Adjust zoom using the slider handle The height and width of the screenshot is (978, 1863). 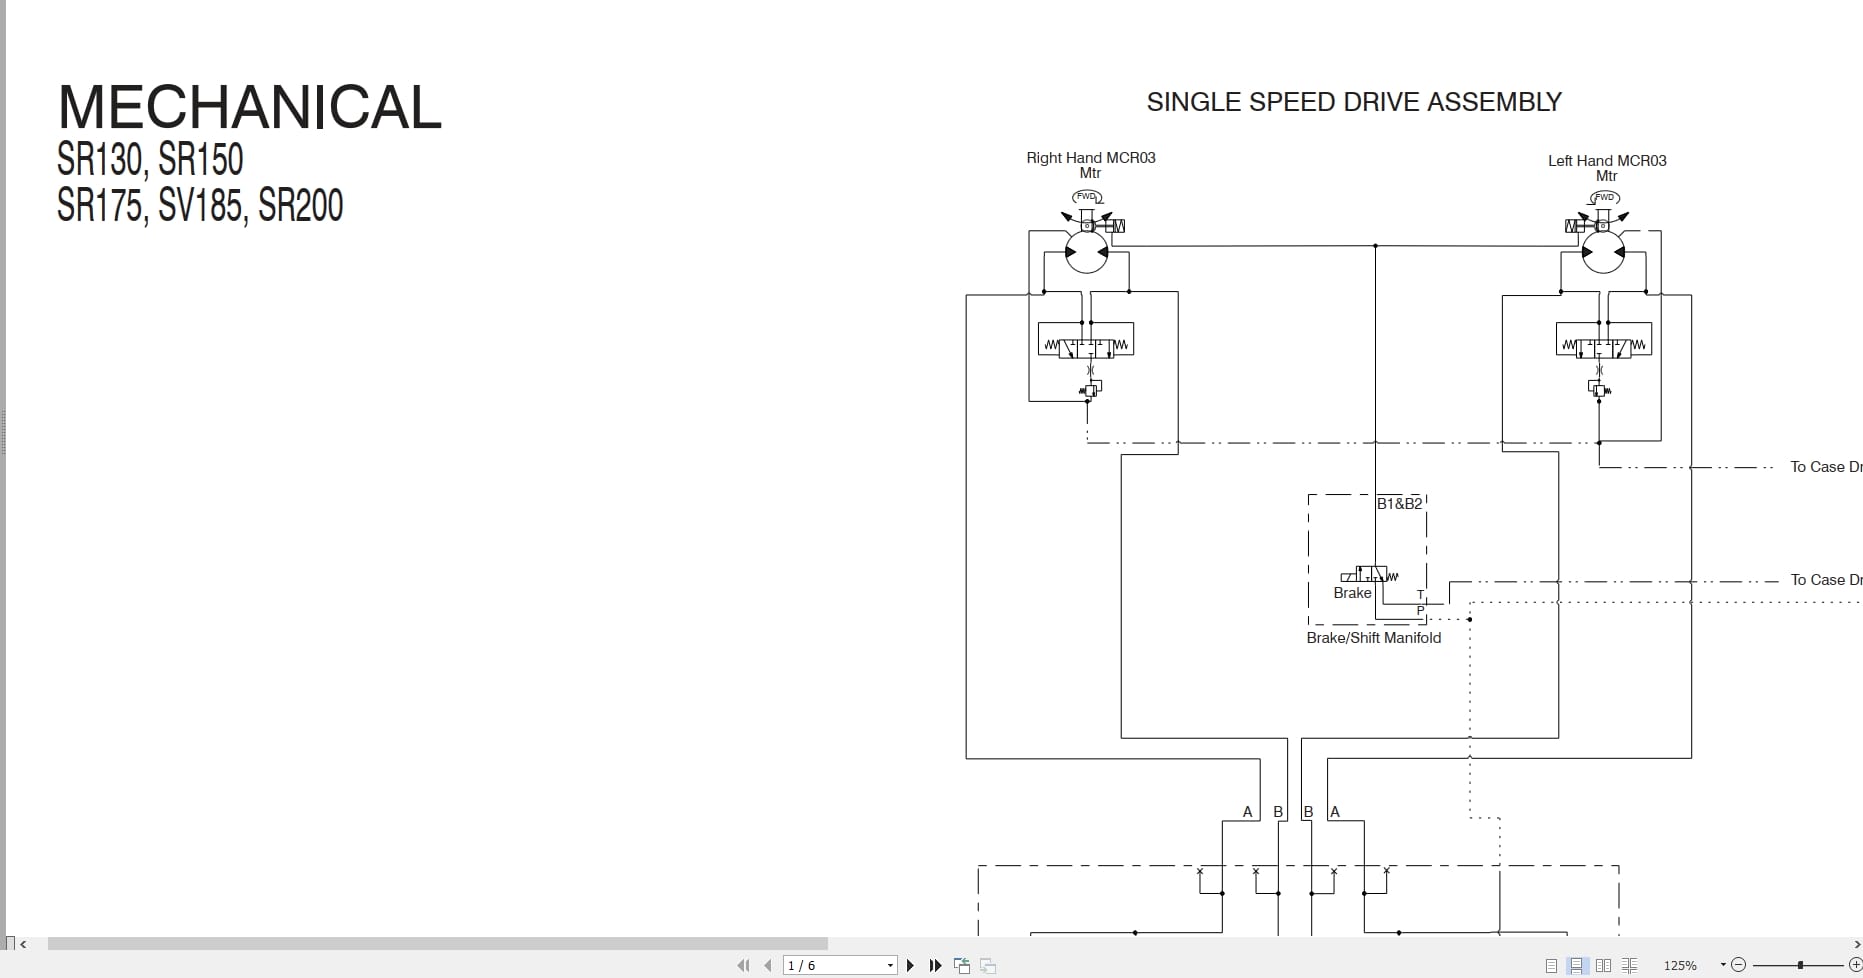1800,964
